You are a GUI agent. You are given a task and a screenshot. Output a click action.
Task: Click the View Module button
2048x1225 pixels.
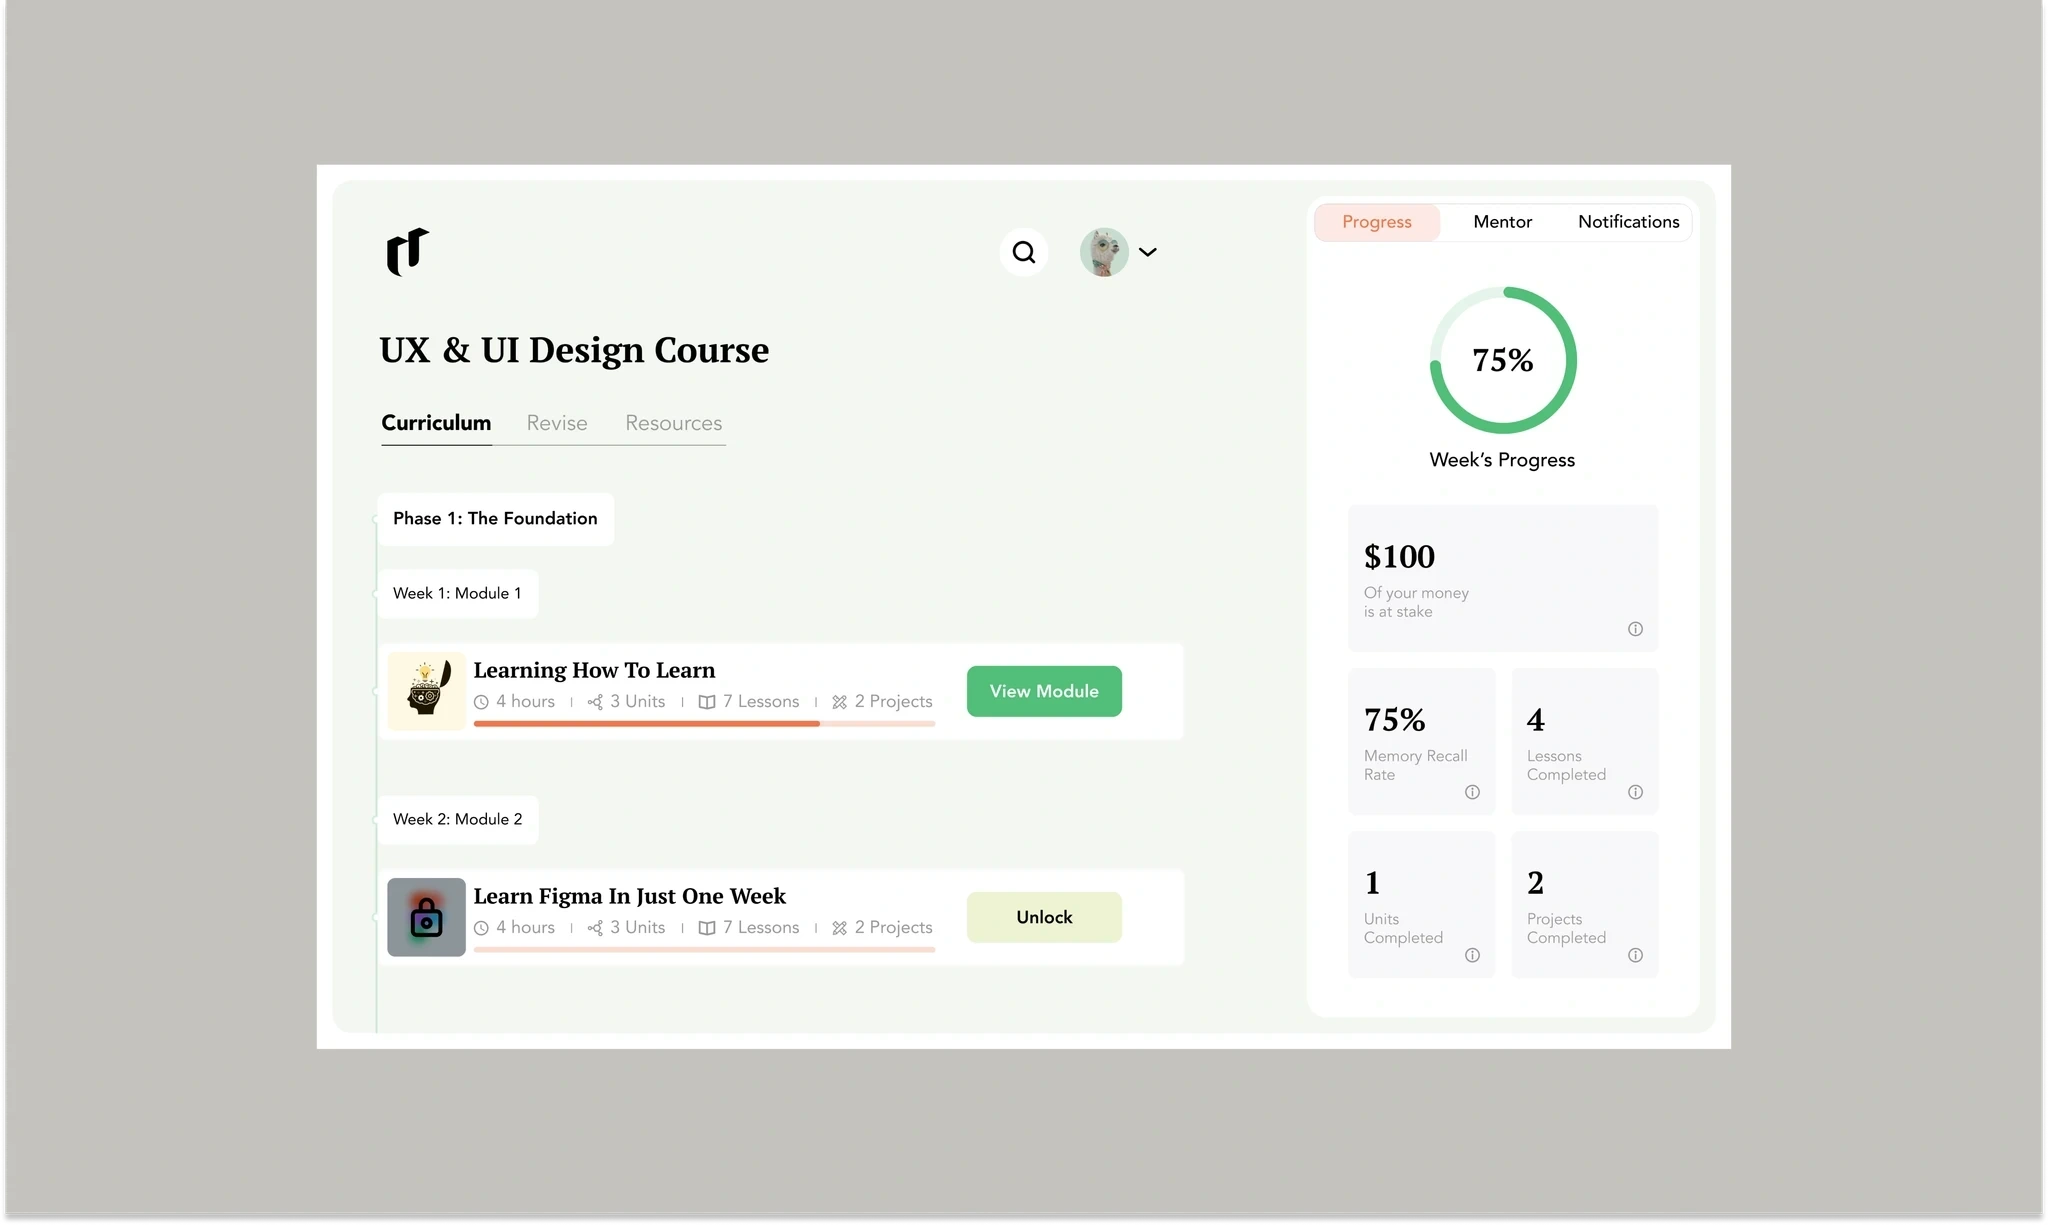(1044, 691)
